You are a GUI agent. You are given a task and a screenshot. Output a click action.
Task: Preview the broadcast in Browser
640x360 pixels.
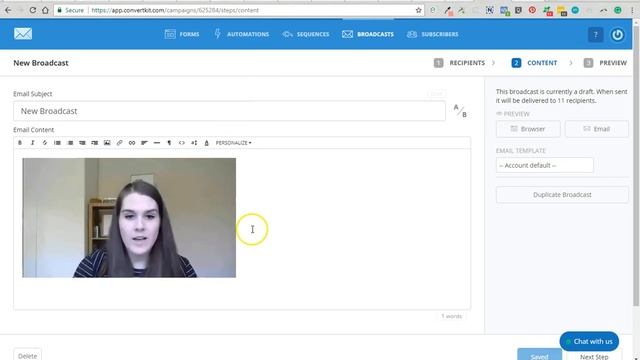point(528,129)
